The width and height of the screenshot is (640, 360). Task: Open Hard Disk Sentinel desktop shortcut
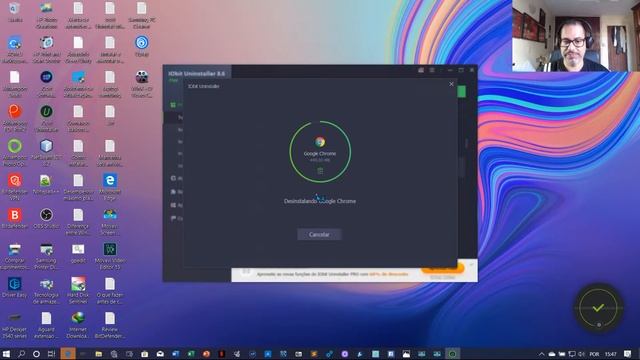tap(78, 290)
